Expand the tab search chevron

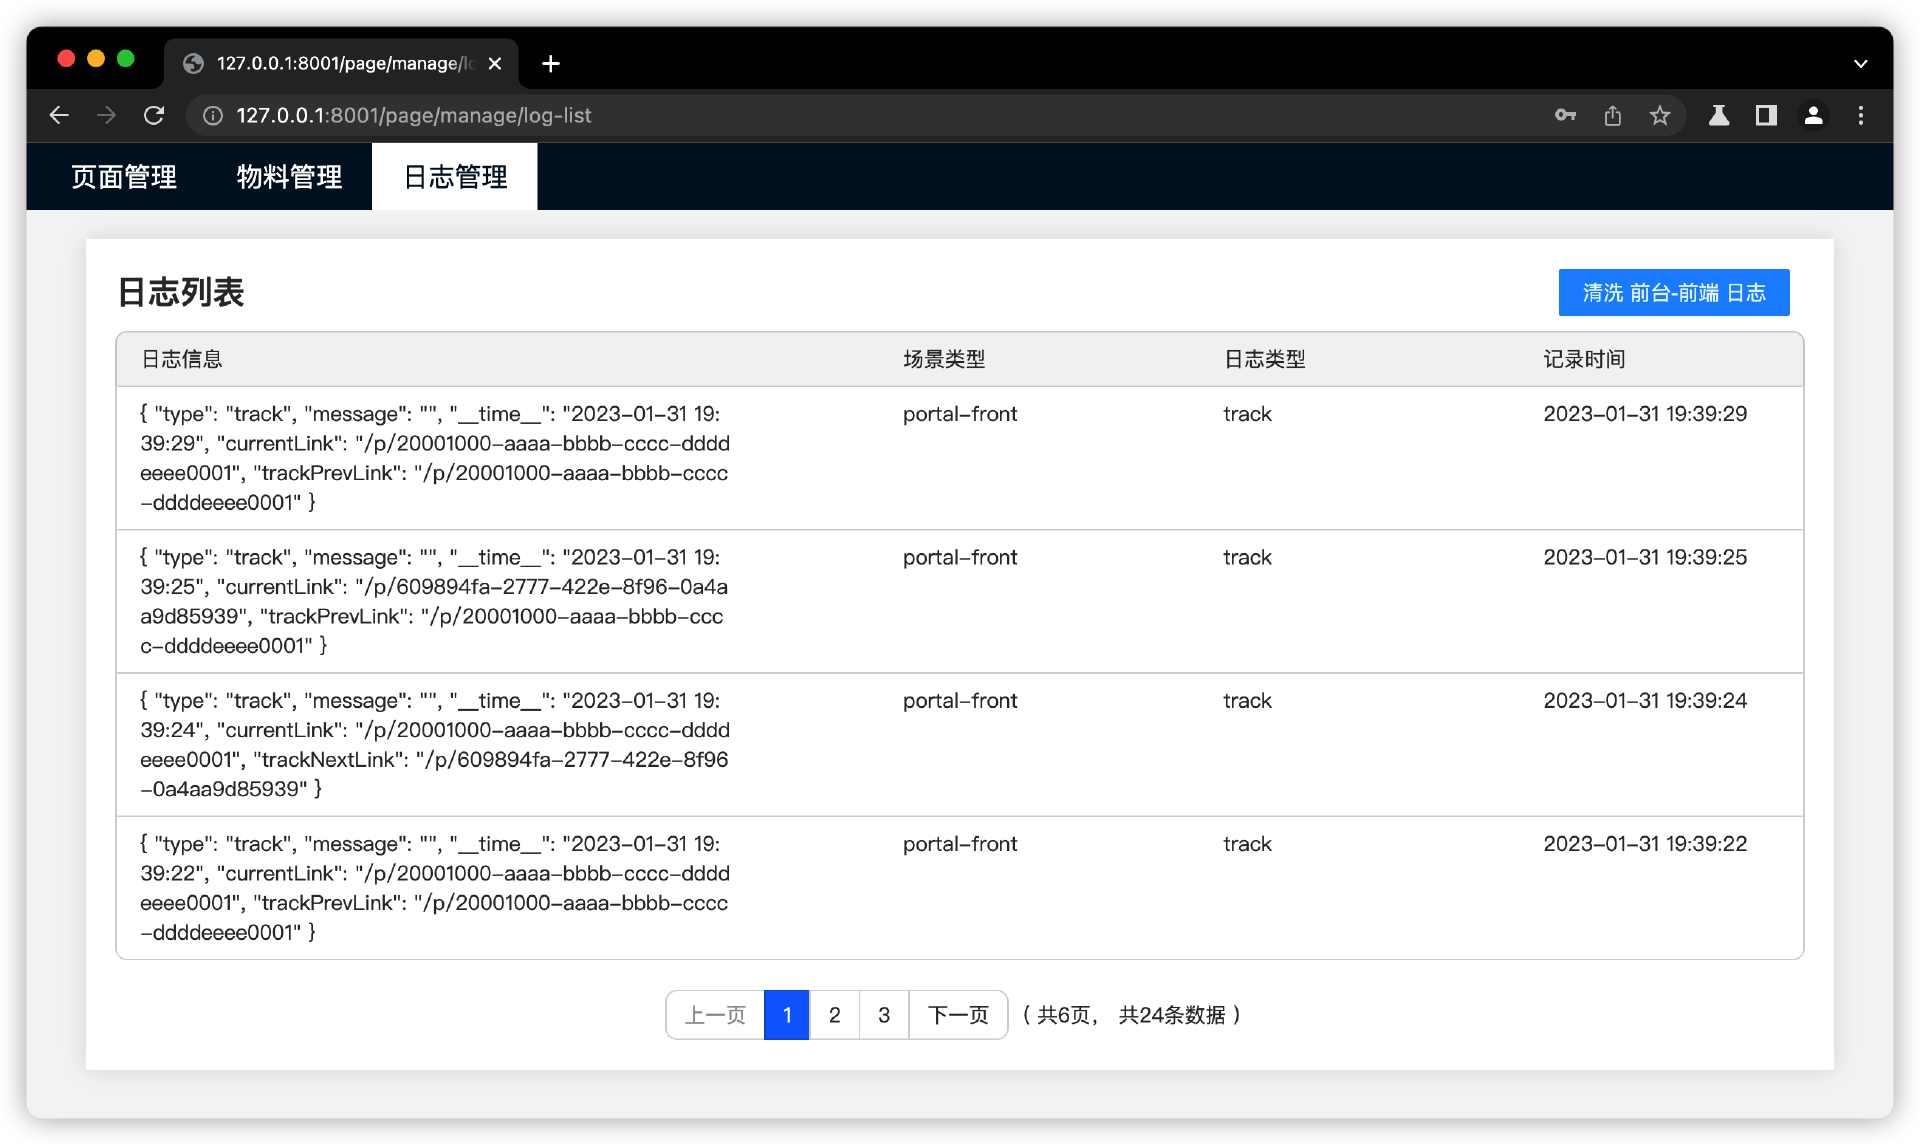1860,64
